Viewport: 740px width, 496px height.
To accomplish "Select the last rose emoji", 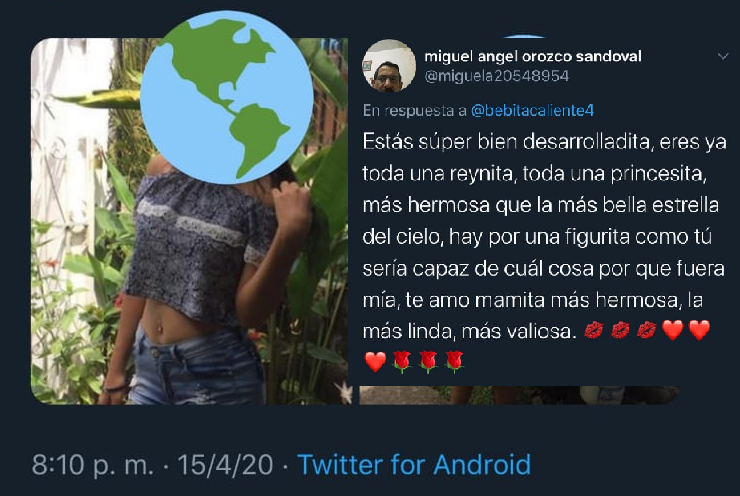I will pos(454,362).
